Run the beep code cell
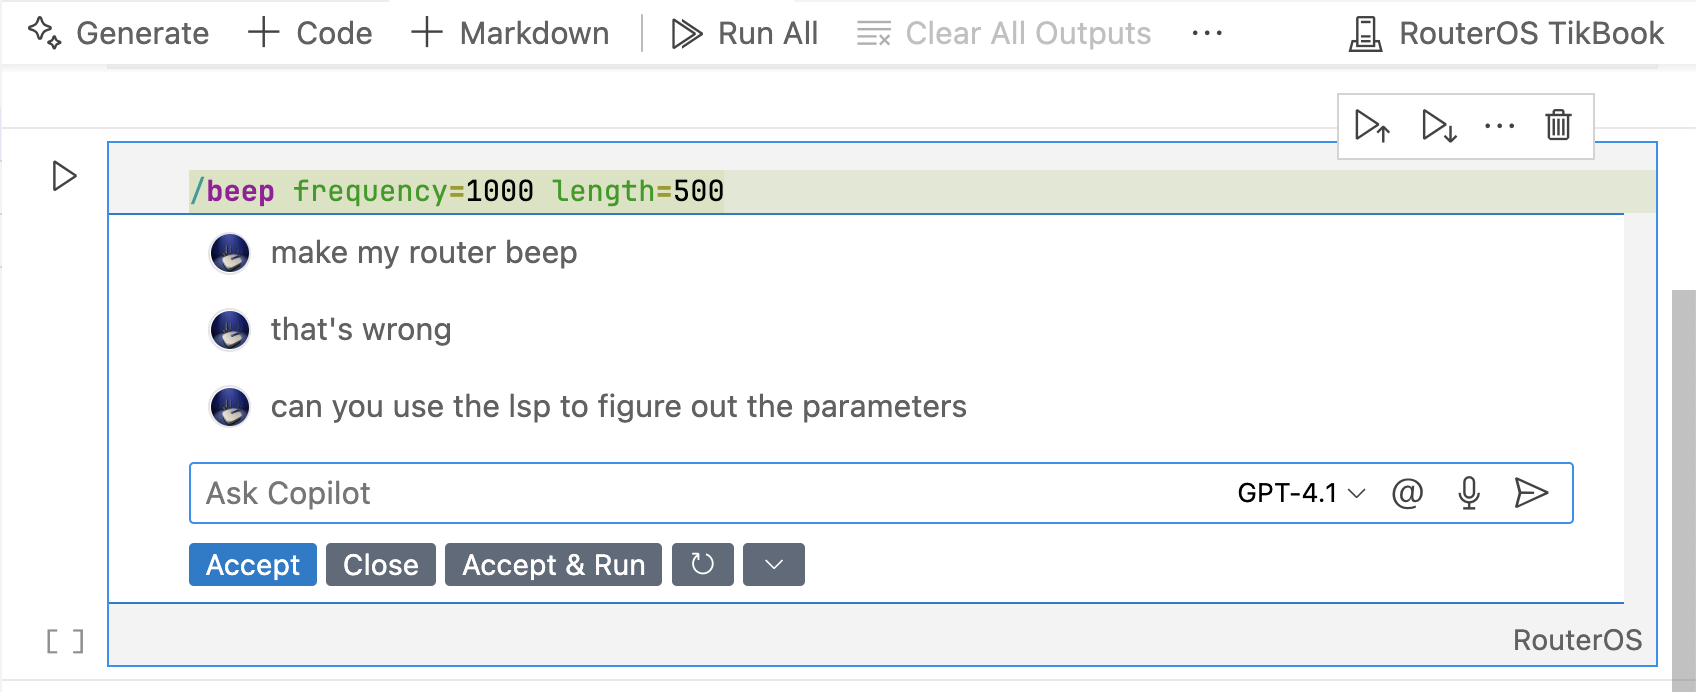 click(x=64, y=176)
